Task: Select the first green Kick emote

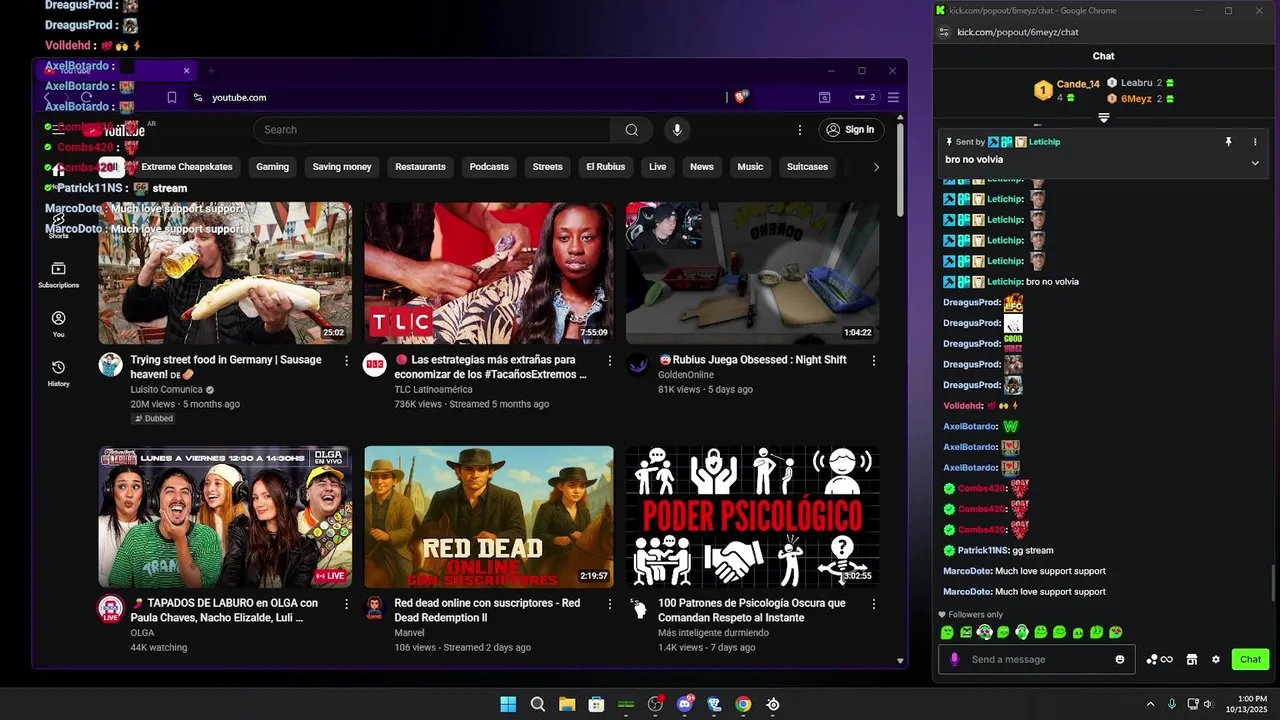Action: [947, 632]
